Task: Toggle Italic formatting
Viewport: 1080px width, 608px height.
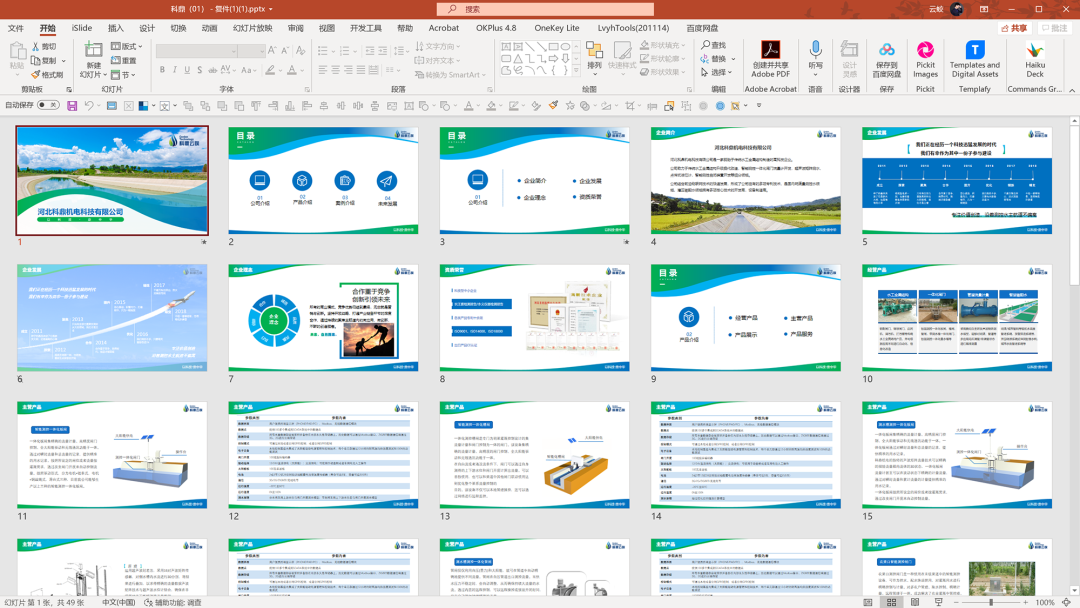Action: tap(175, 70)
